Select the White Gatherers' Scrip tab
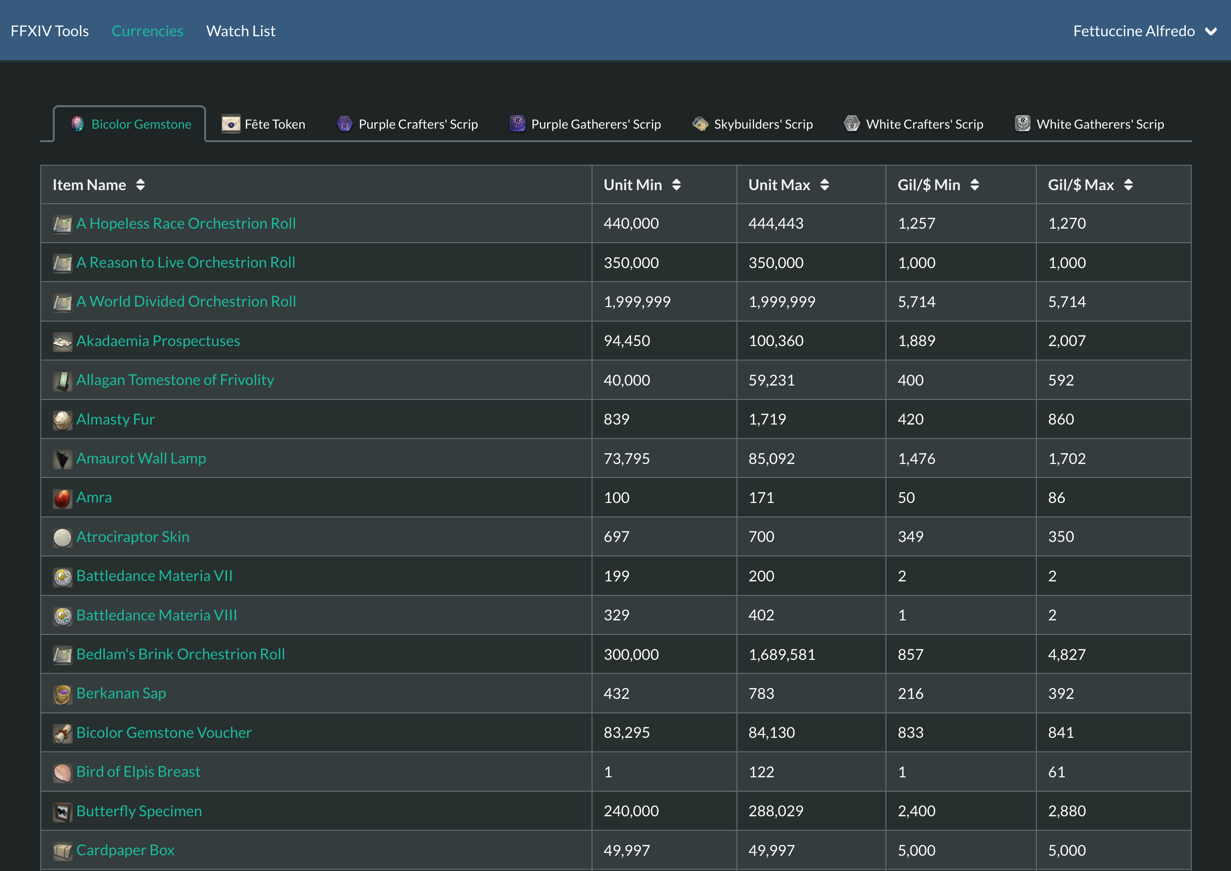 pyautogui.click(x=1089, y=124)
